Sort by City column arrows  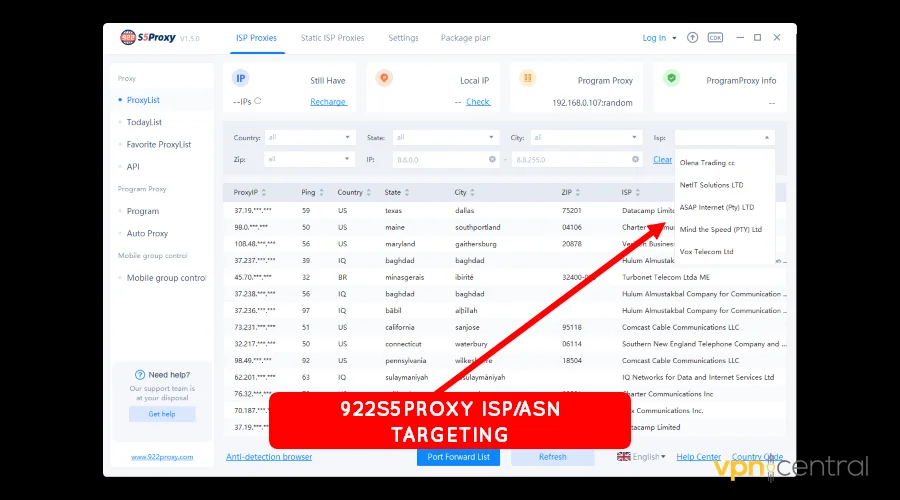click(x=472, y=192)
